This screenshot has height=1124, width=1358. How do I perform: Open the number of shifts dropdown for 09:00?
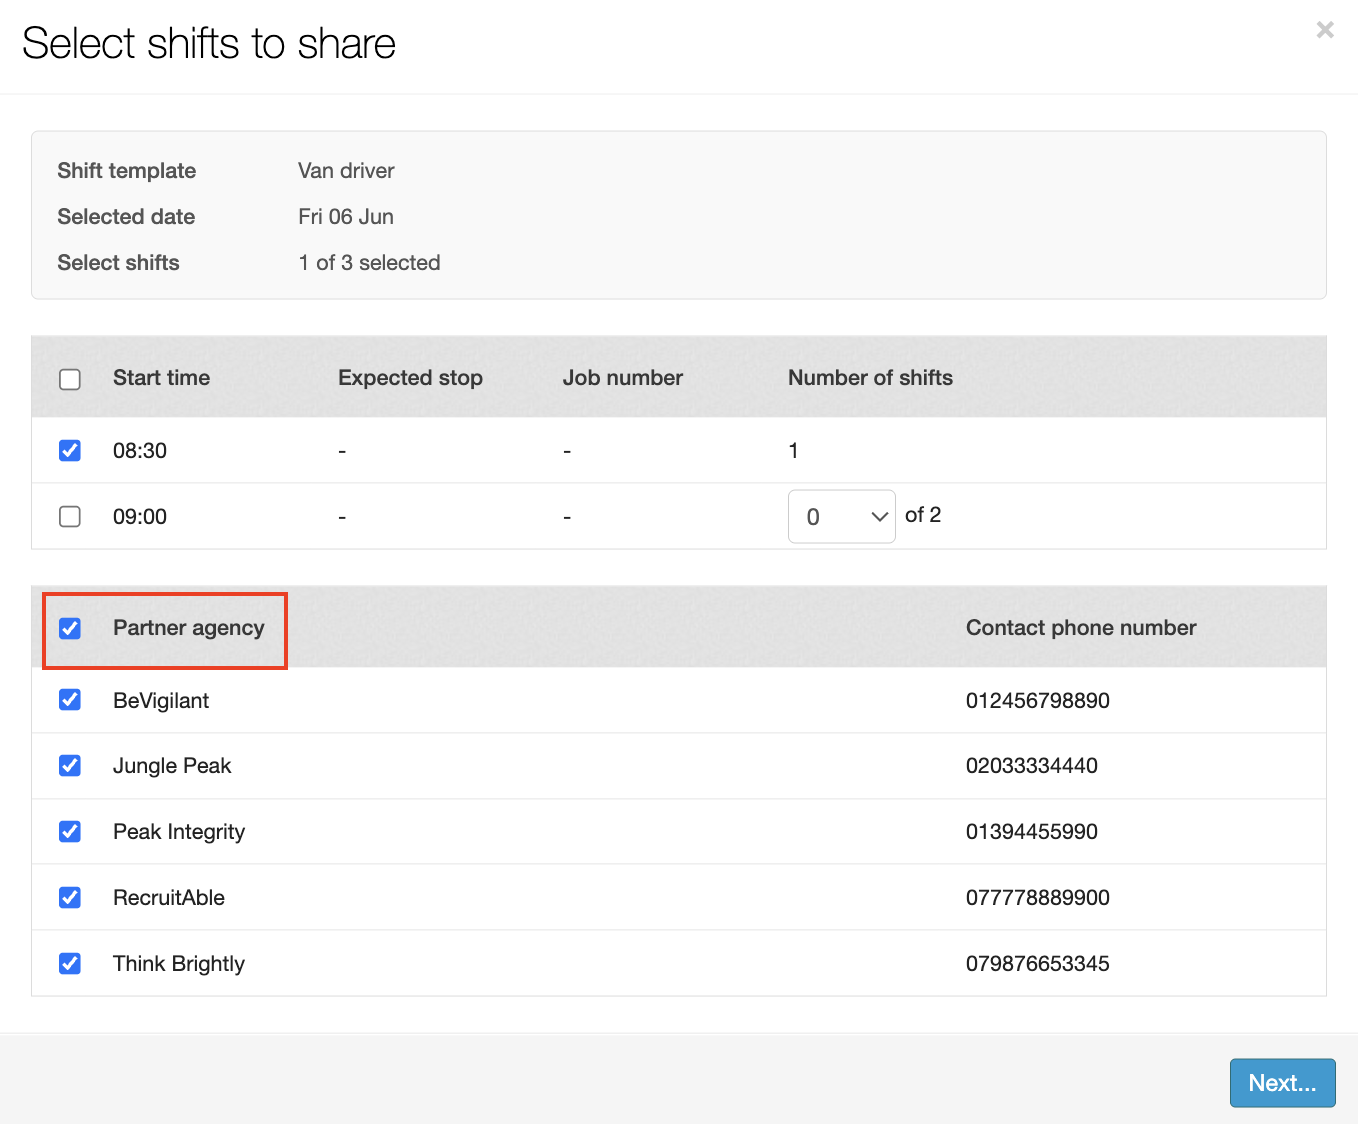tap(841, 516)
